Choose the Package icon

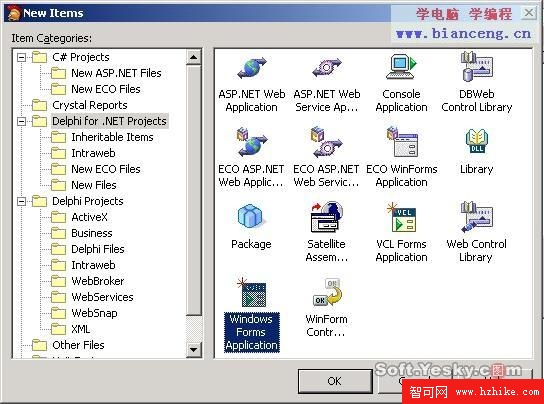tap(250, 216)
